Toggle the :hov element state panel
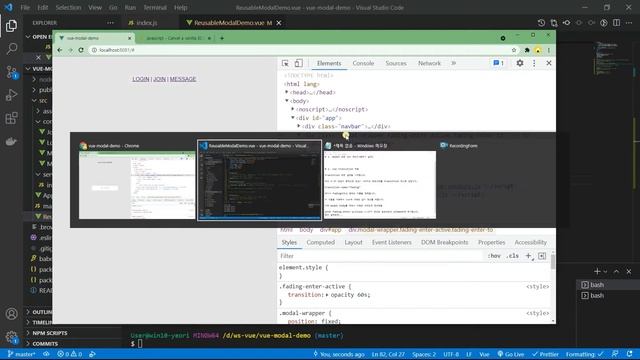This screenshot has width=640, height=360. point(494,256)
